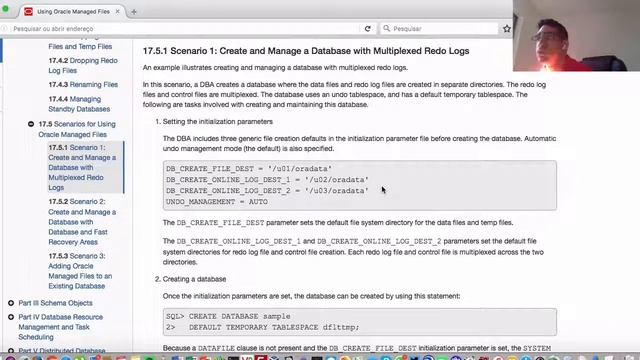Expand Part III Schema Objects
Viewport: 640px width, 360px height.
click(x=11, y=303)
